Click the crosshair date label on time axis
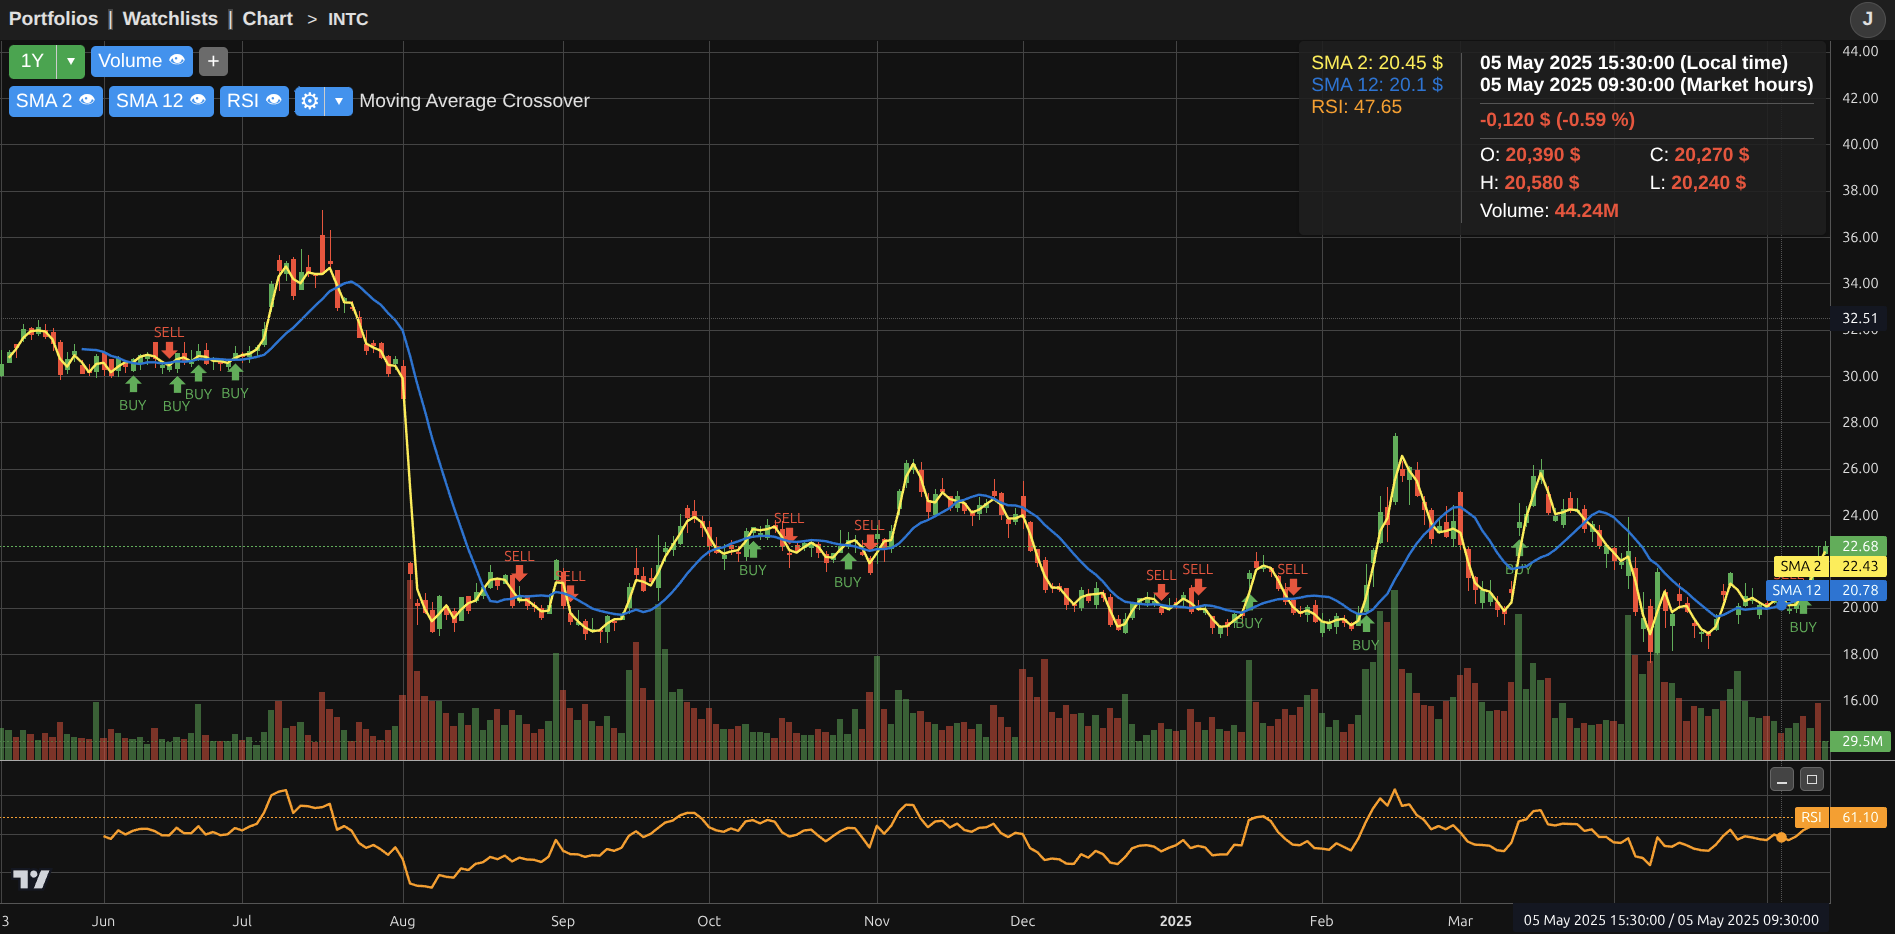 pos(1671,920)
